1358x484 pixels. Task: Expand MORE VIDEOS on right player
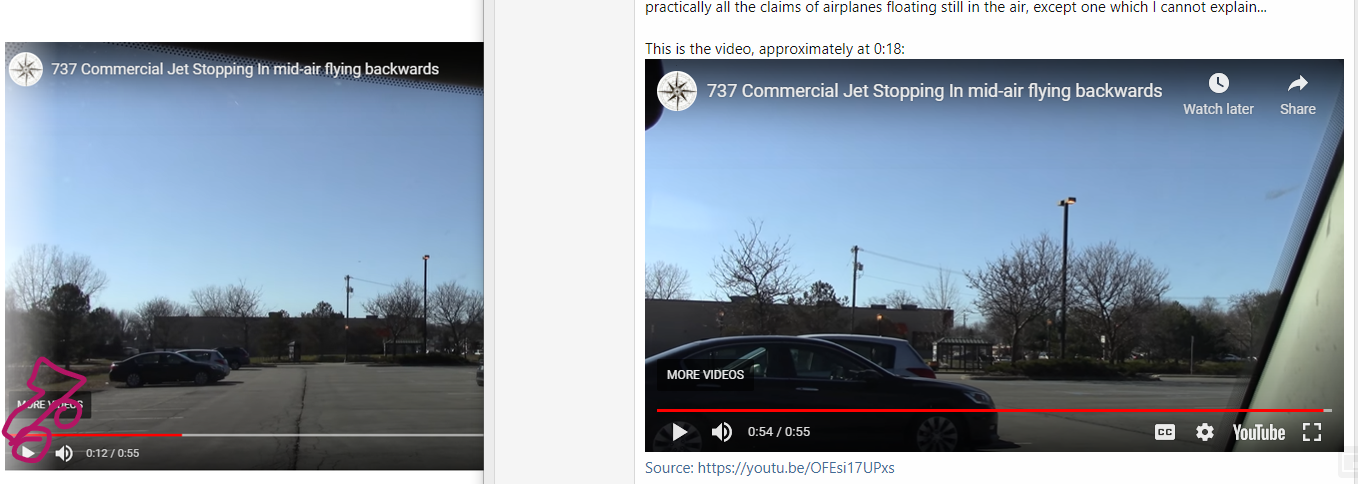706,375
